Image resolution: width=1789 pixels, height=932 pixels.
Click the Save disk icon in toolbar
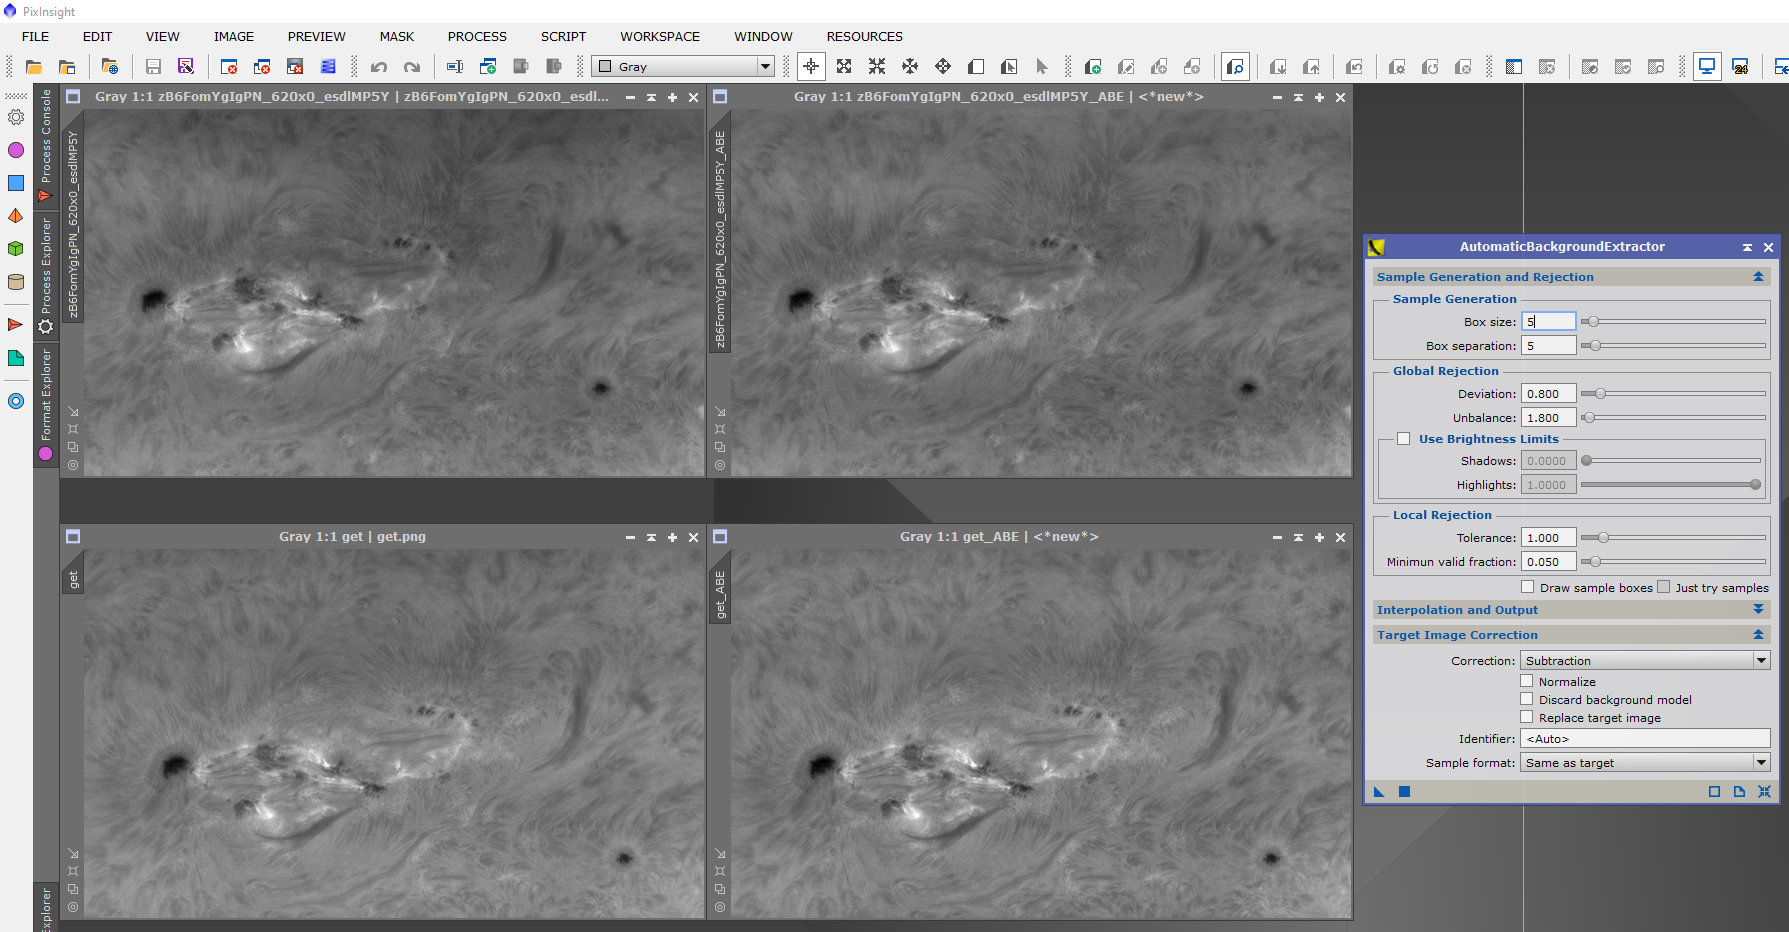click(153, 67)
